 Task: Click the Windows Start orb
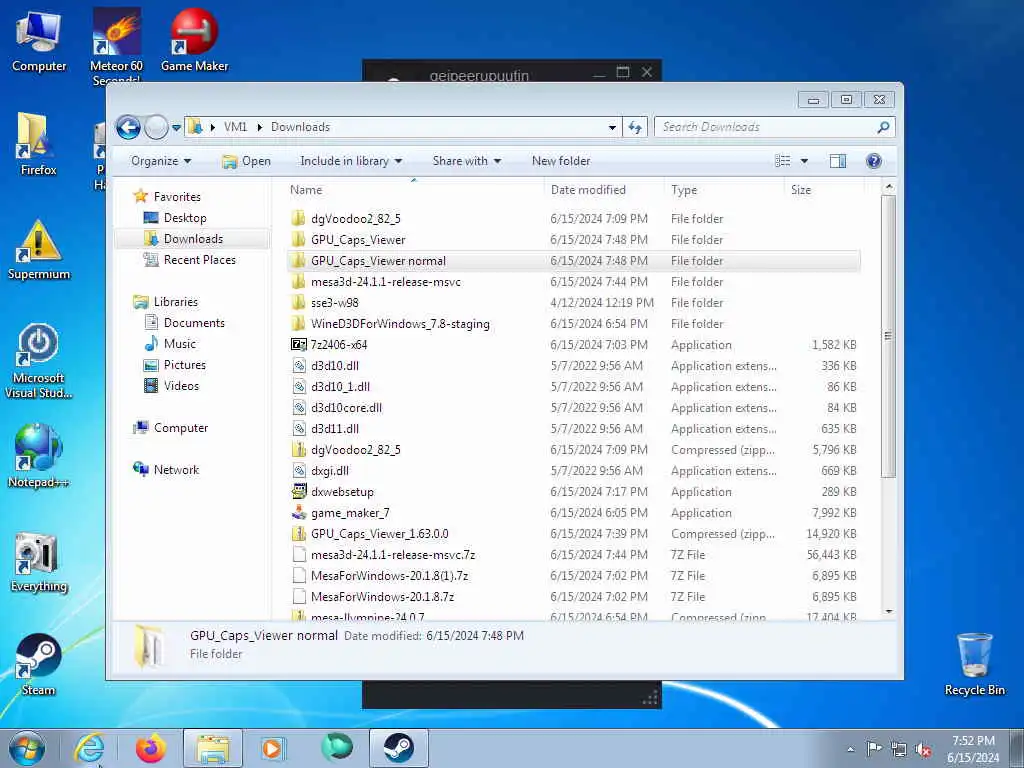27,748
